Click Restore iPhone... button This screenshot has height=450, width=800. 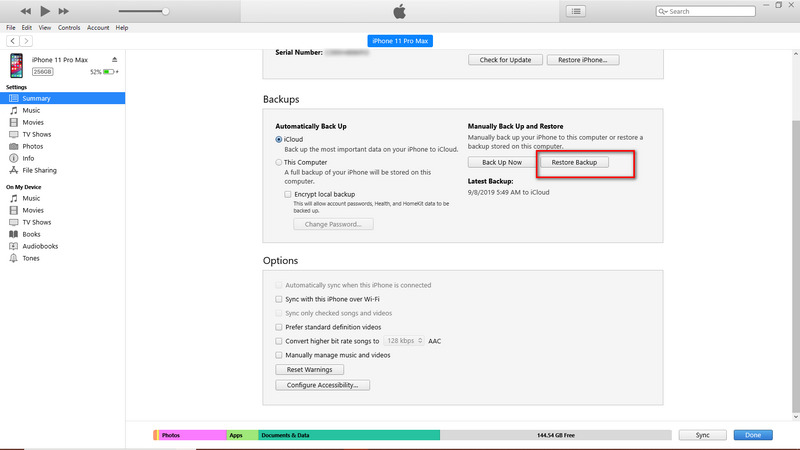(583, 60)
